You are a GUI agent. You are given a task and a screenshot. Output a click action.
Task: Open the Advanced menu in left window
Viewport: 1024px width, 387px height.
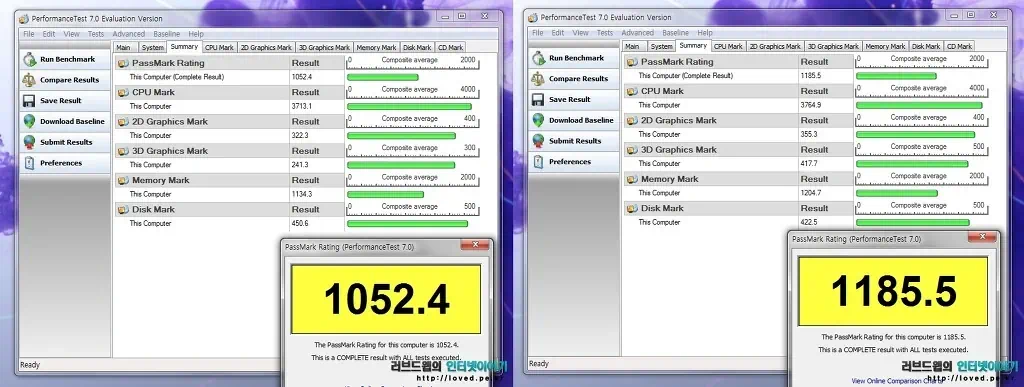pos(129,34)
